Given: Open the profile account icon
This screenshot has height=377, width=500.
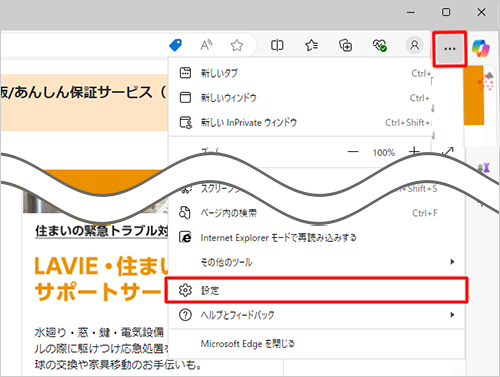Looking at the screenshot, I should click(414, 45).
